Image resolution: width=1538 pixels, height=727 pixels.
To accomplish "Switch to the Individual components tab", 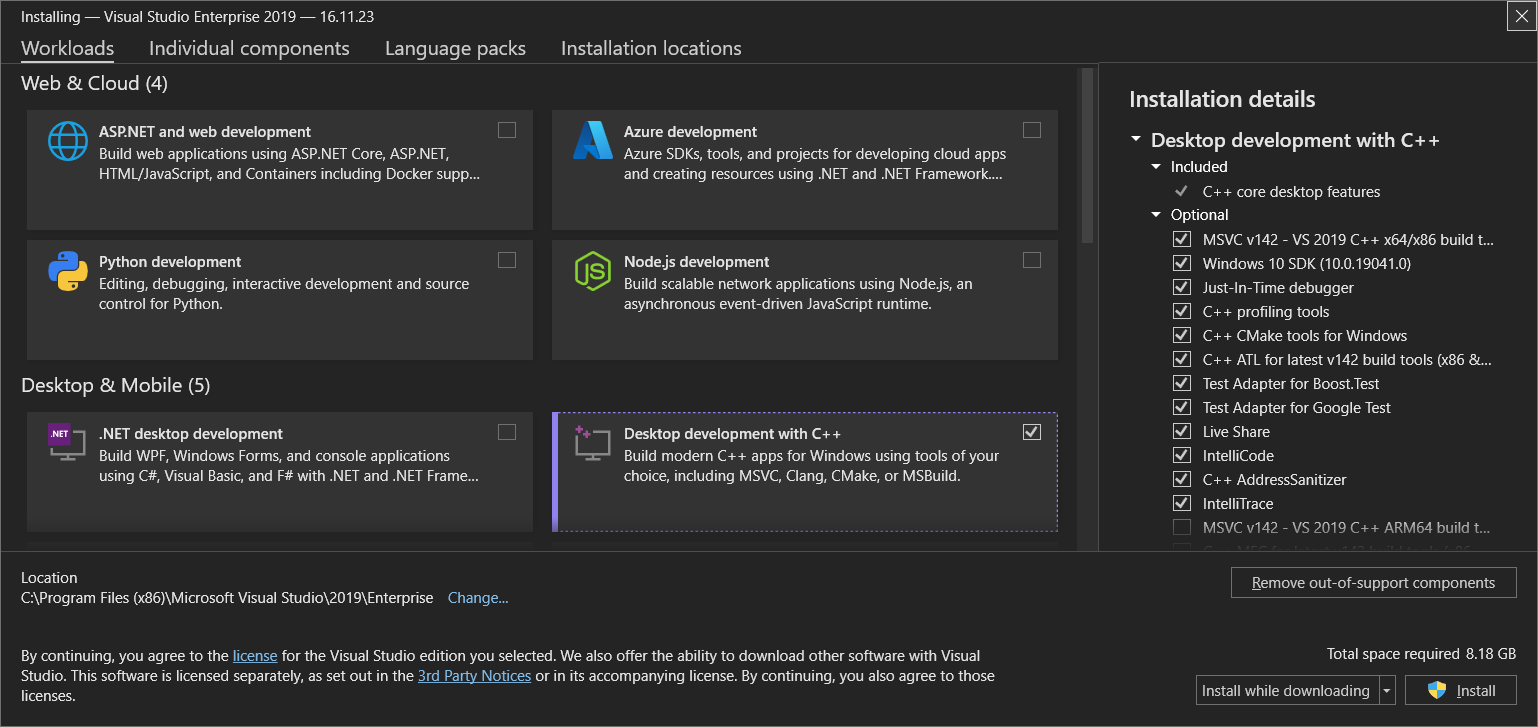I will 249,48.
